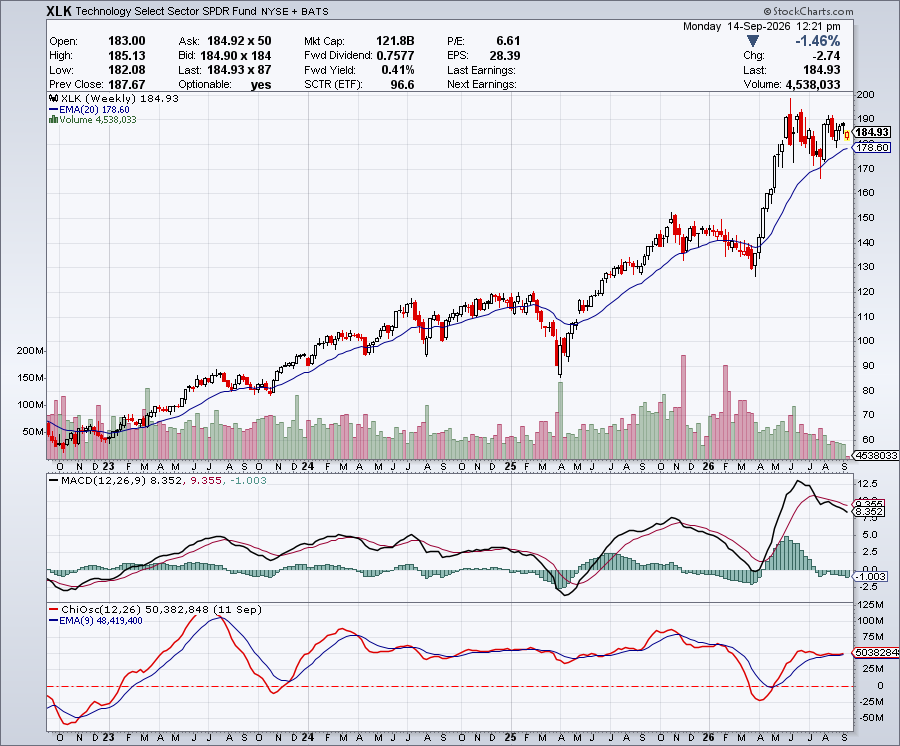
Task: Click the 8.352 MACD axis tag
Action: [x=869, y=511]
